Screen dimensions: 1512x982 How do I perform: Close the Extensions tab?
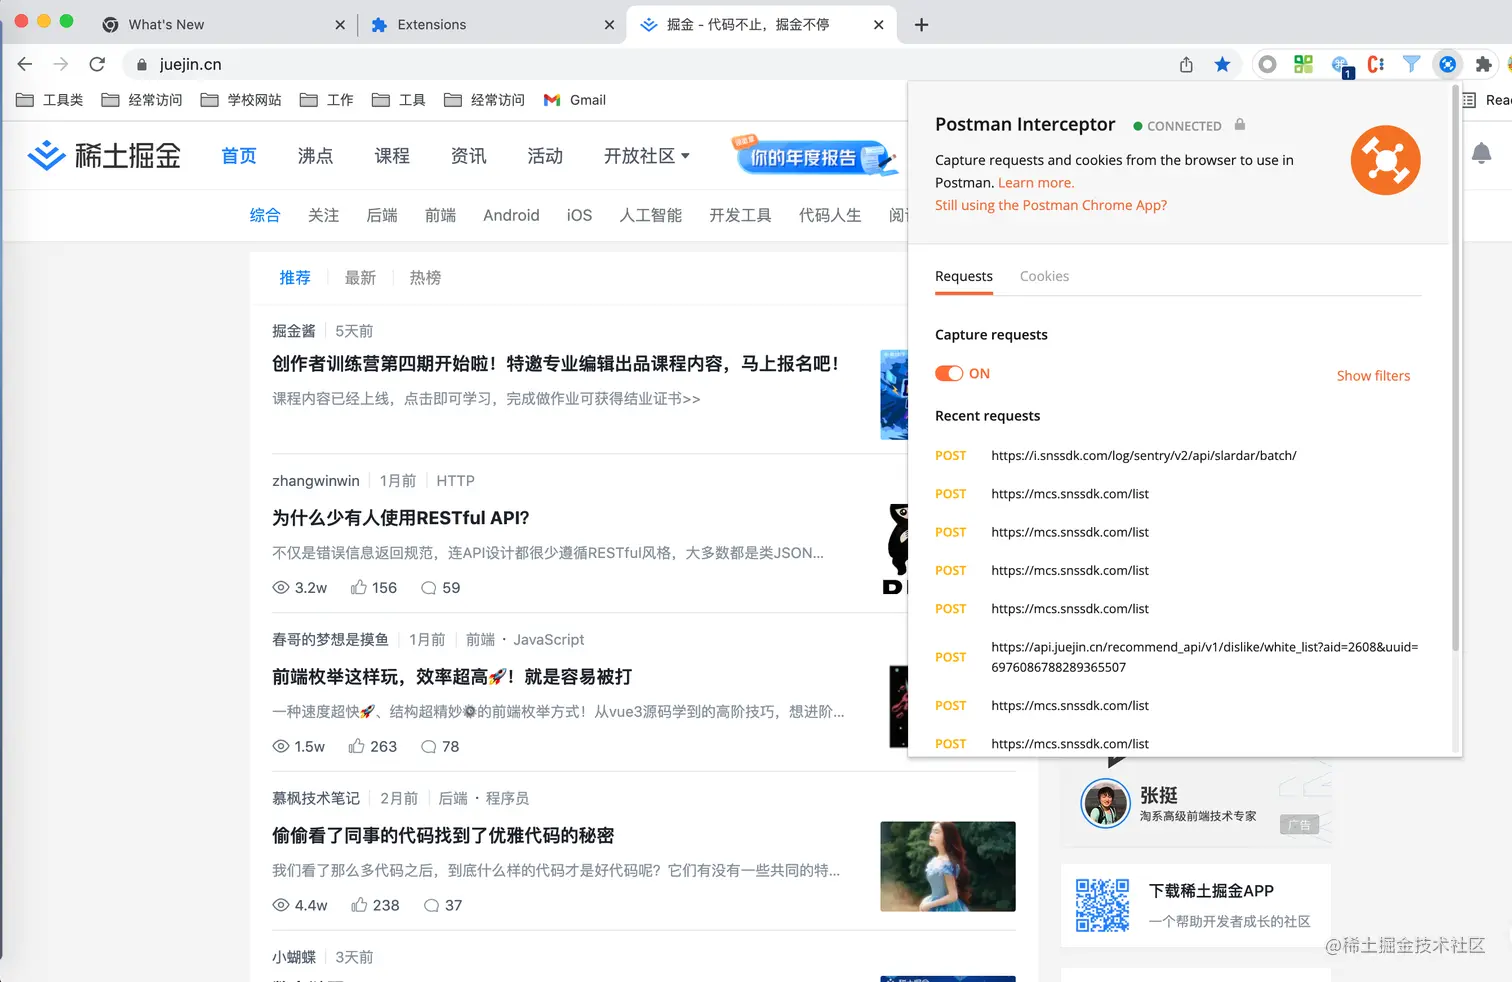(609, 24)
